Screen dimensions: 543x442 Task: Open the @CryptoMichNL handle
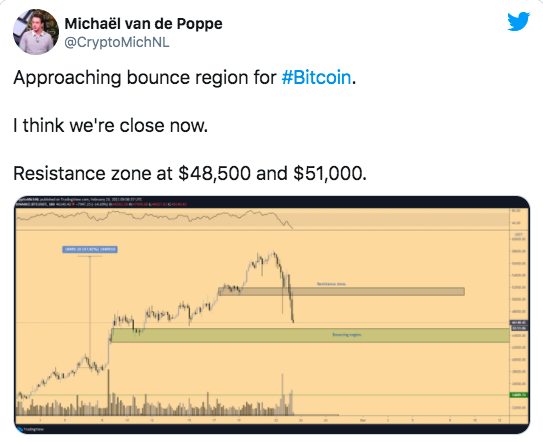pos(117,42)
